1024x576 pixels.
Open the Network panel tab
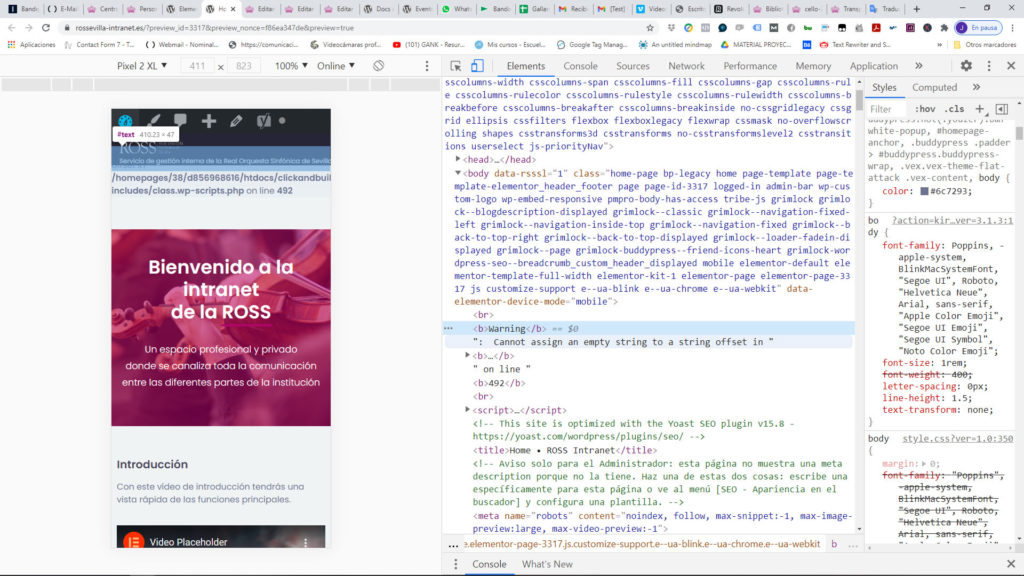click(x=686, y=66)
